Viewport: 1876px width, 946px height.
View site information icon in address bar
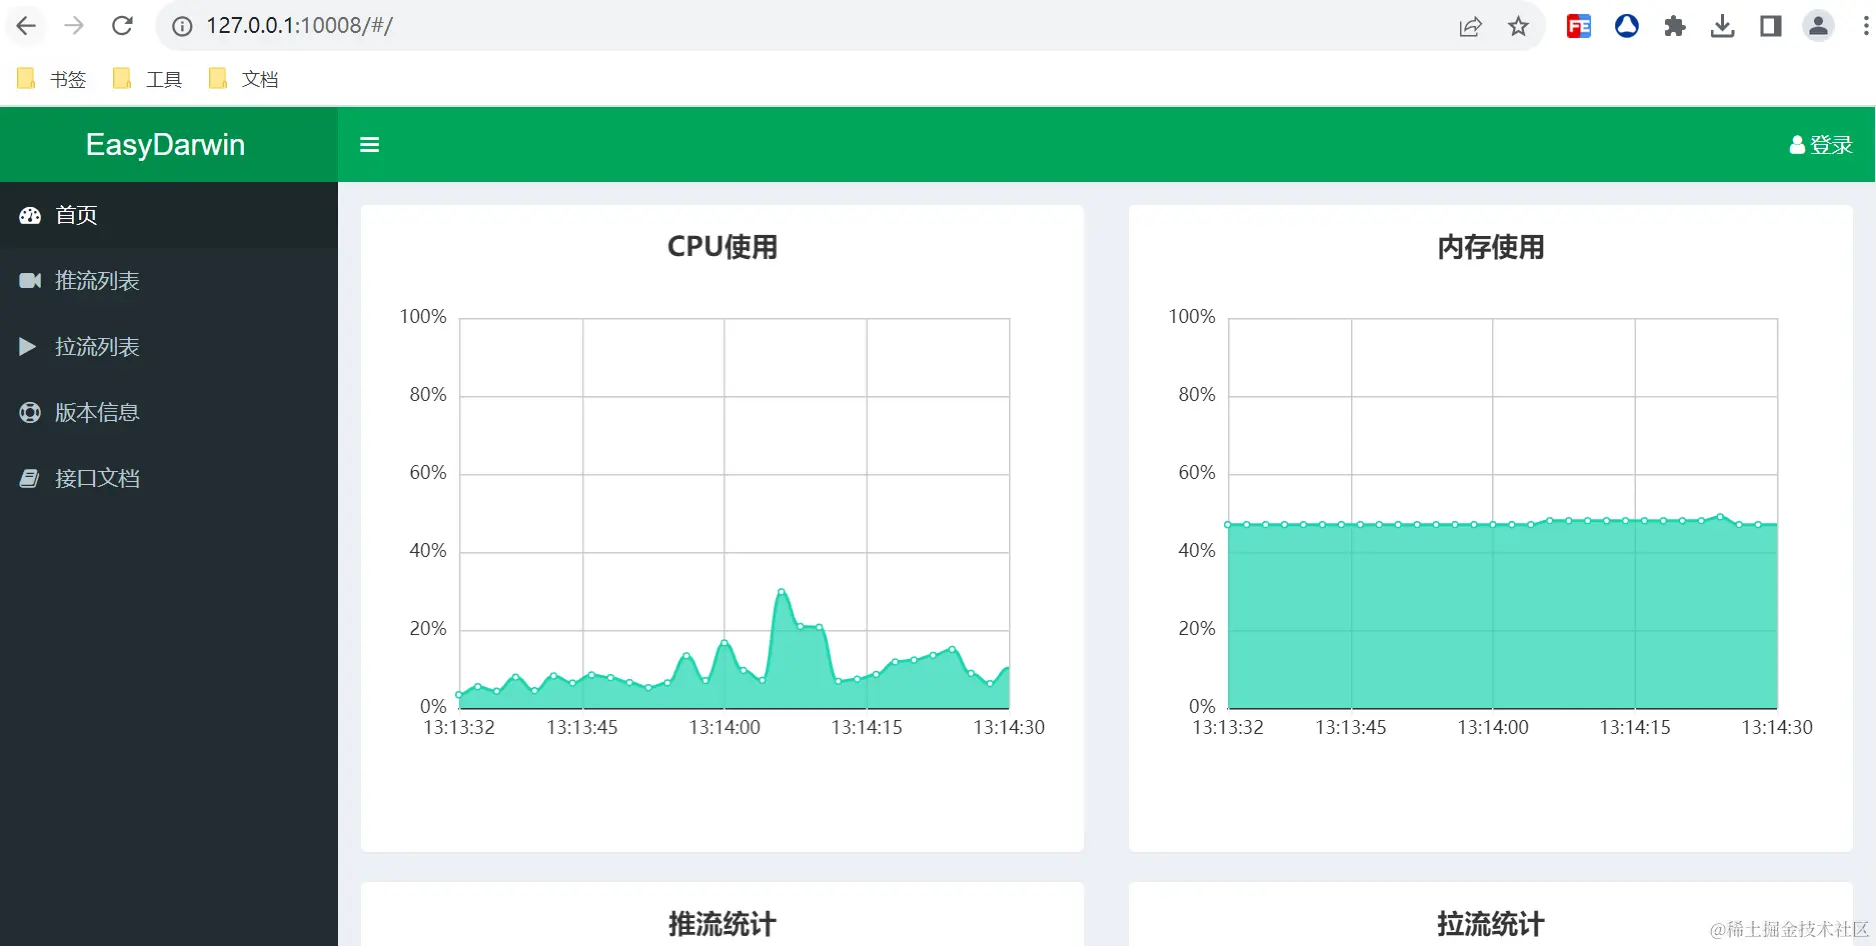pos(182,26)
